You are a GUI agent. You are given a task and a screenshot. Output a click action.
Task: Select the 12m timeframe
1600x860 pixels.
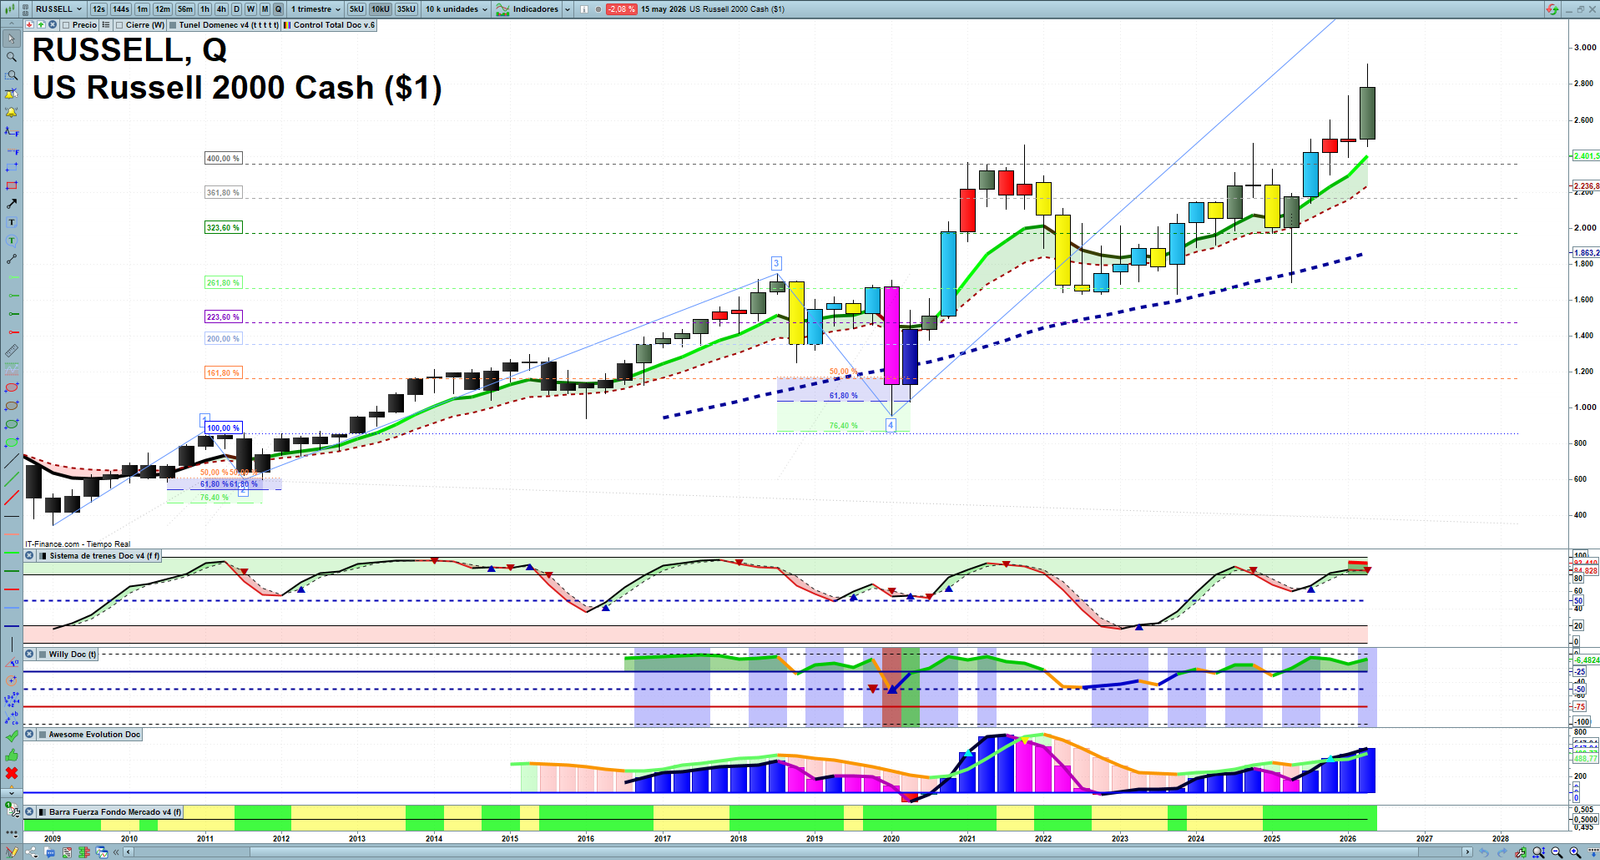click(163, 9)
